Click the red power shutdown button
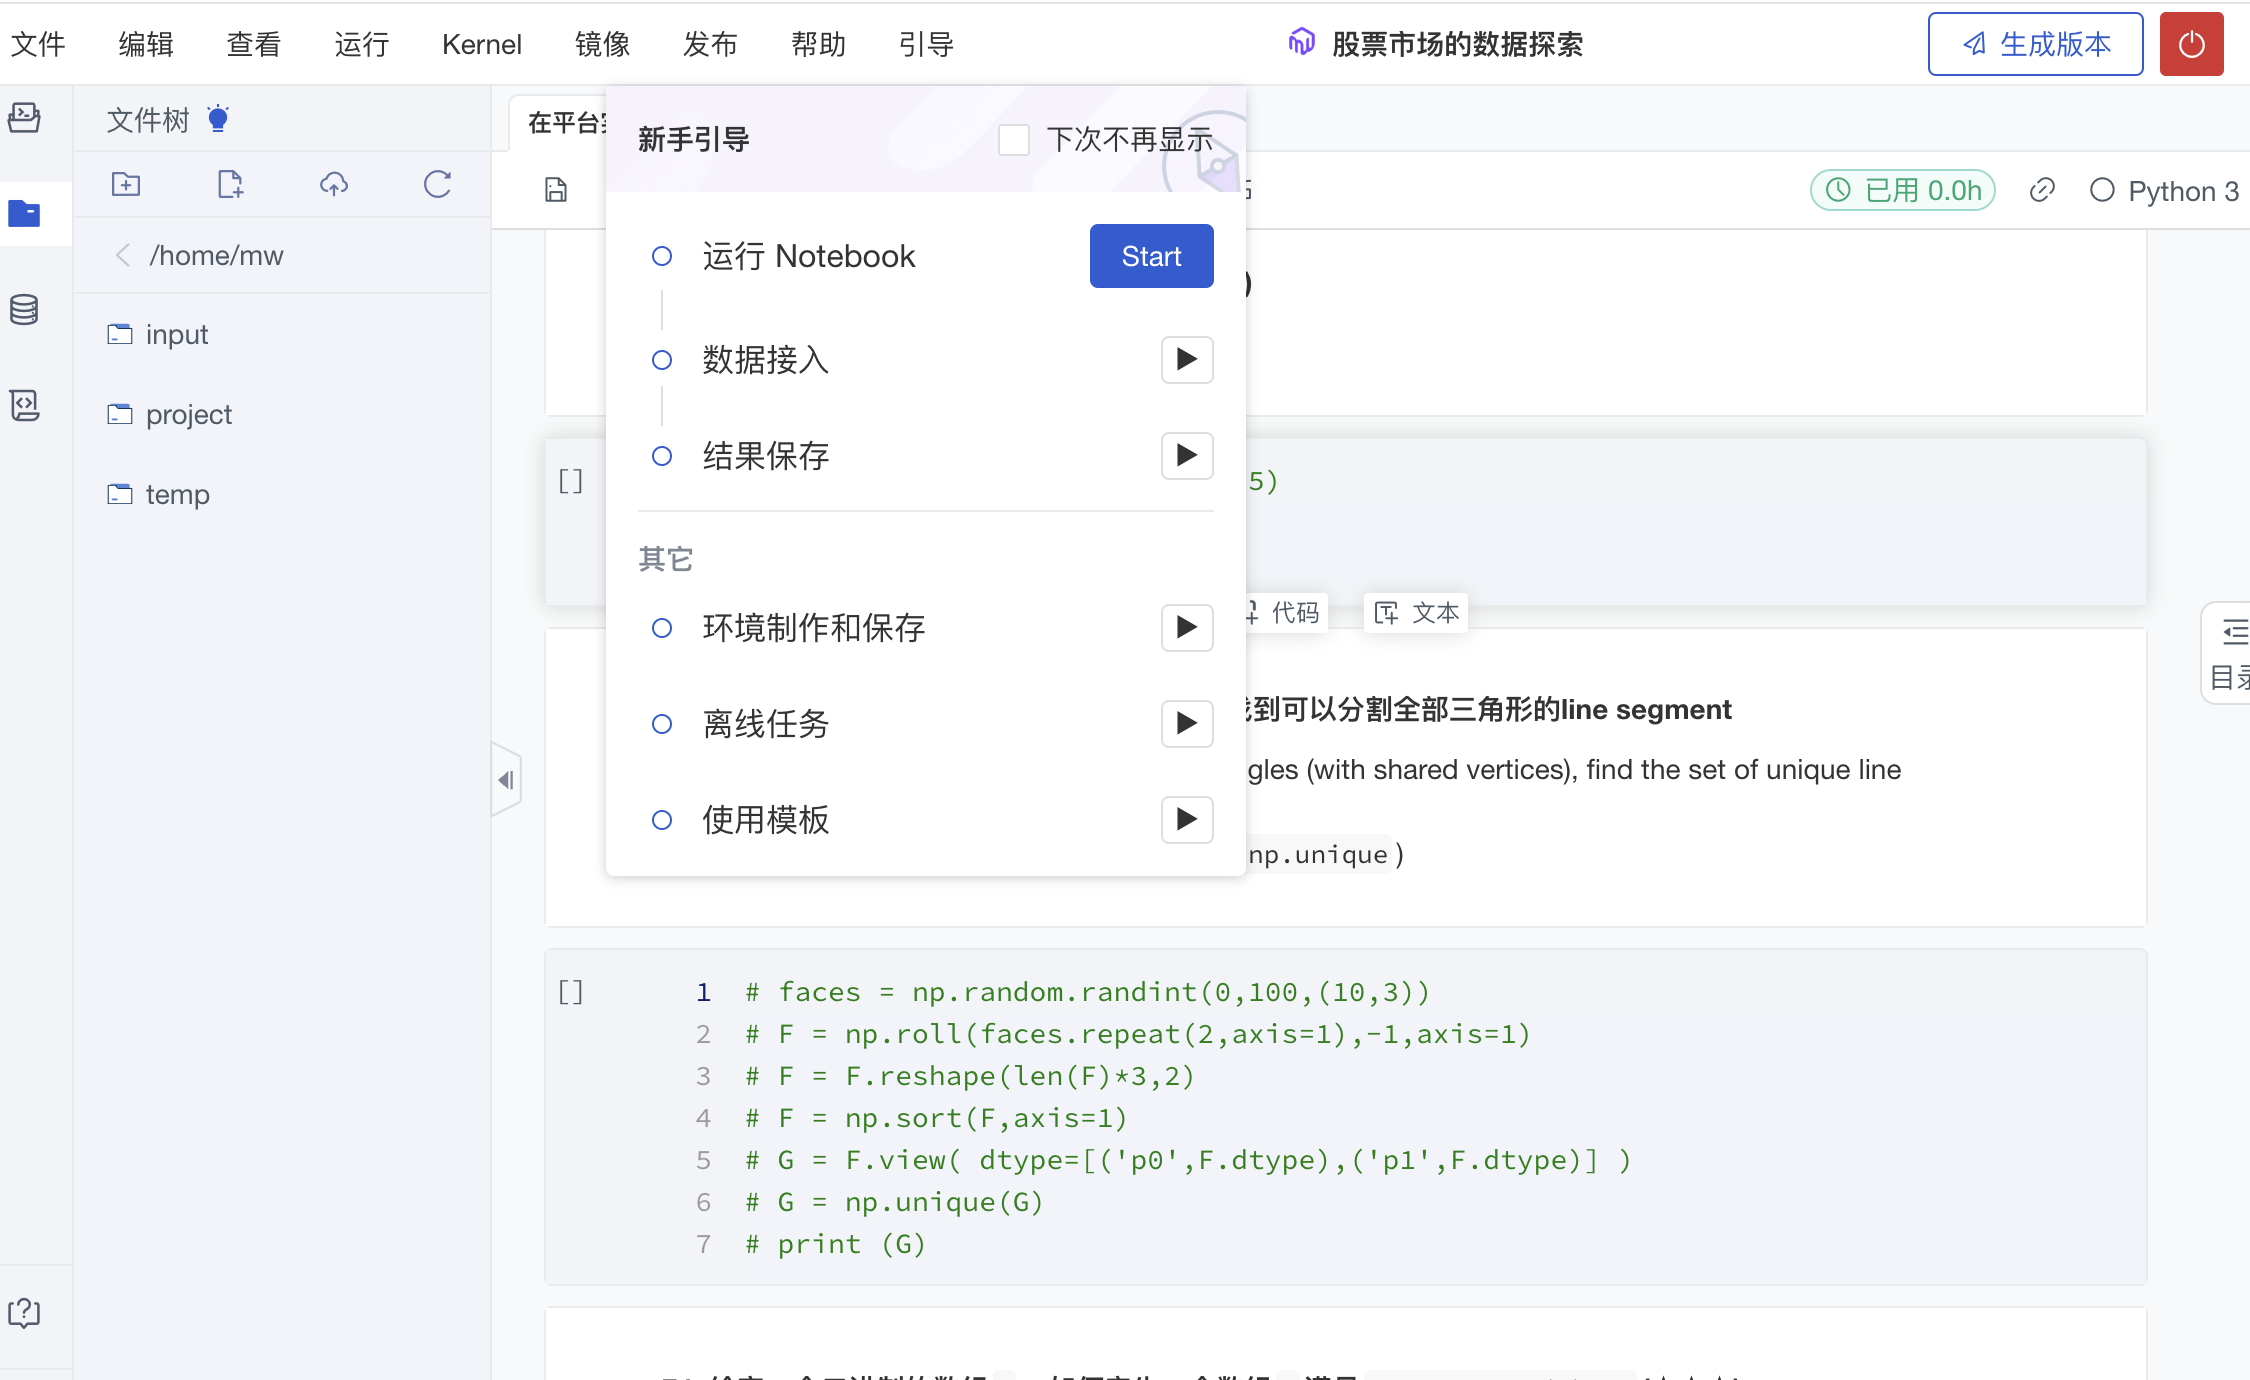2250x1380 pixels. pos(2191,44)
